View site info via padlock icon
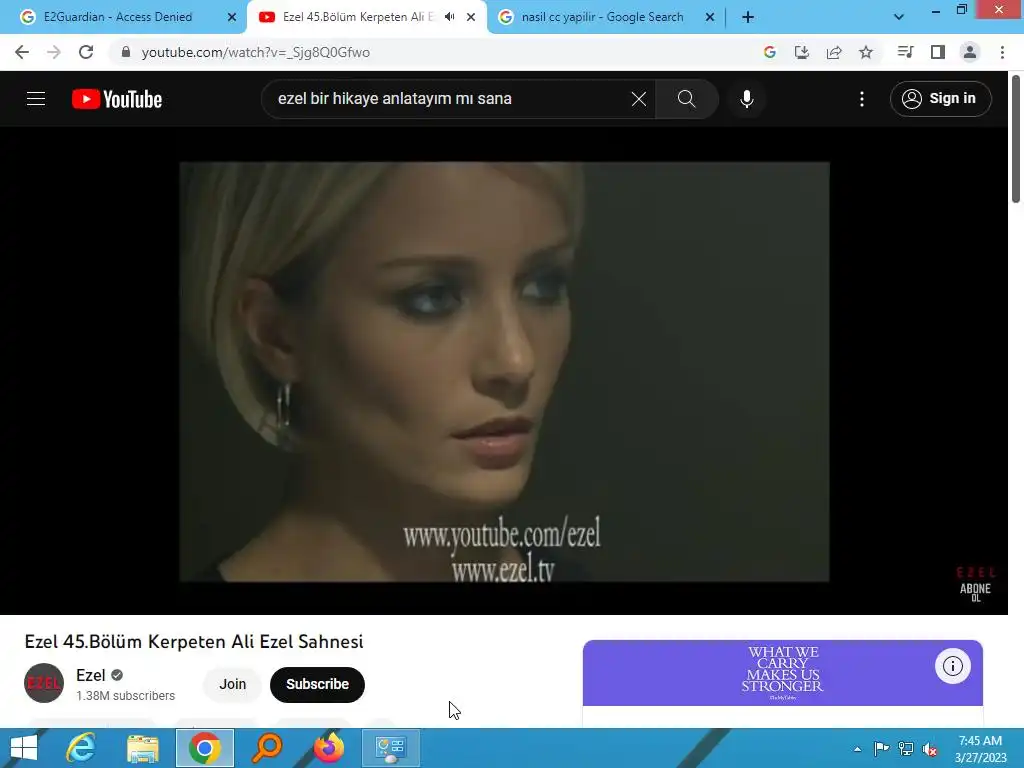The width and height of the screenshot is (1024, 768). click(126, 52)
